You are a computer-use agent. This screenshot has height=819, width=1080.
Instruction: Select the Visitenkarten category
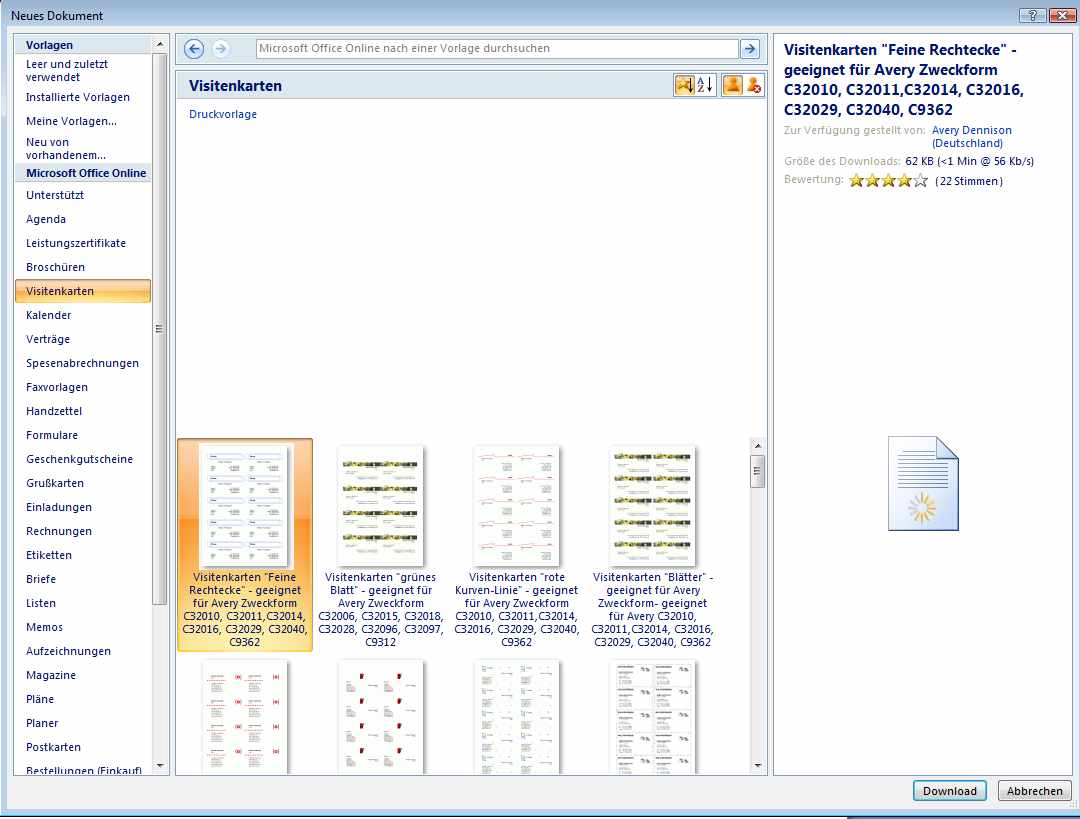[83, 291]
